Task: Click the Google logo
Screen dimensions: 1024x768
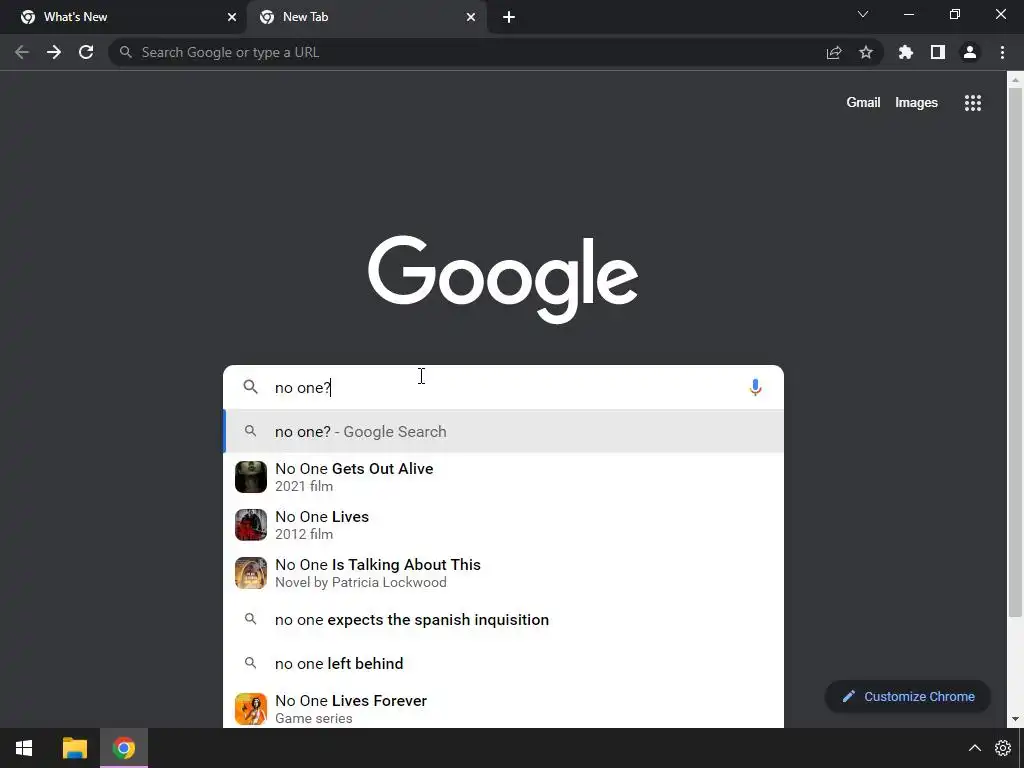Action: (x=503, y=280)
